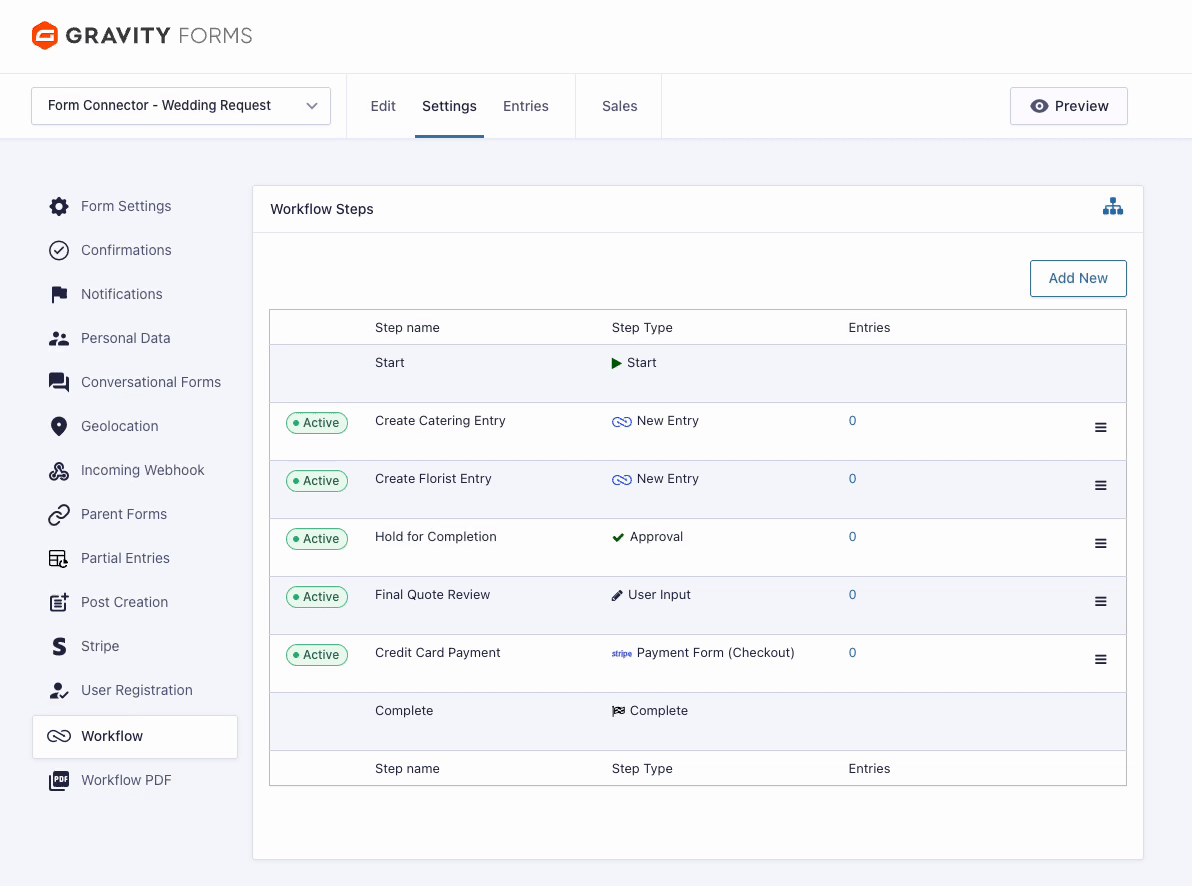Click the Preview button
The height and width of the screenshot is (886, 1192).
click(x=1068, y=106)
